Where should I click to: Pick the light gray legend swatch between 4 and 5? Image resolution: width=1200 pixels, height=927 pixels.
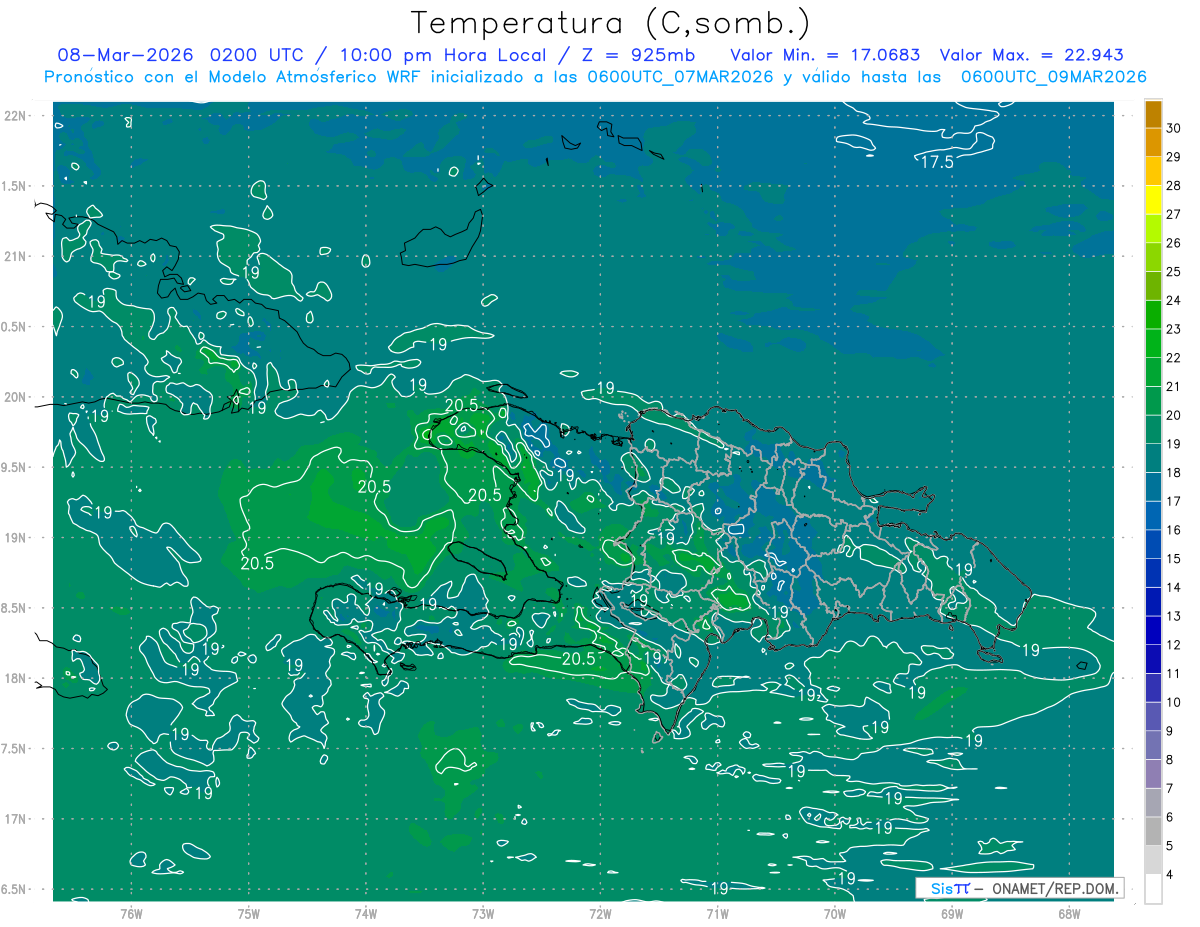[1154, 860]
